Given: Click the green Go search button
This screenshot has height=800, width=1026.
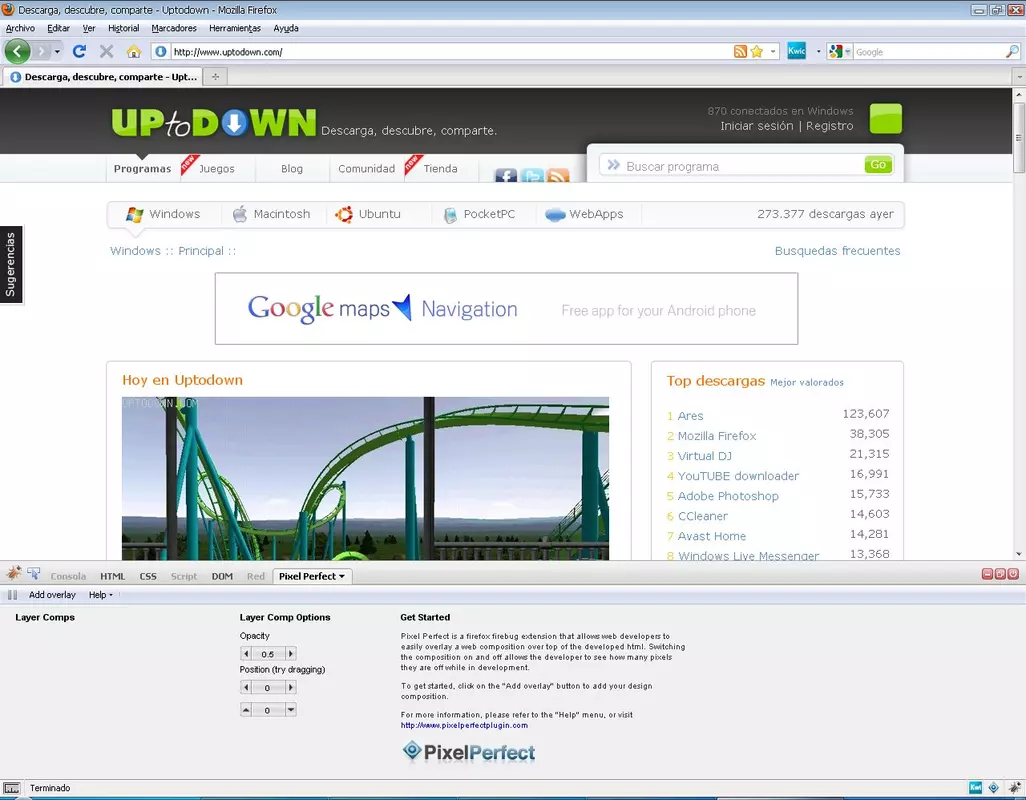Looking at the screenshot, I should [878, 165].
